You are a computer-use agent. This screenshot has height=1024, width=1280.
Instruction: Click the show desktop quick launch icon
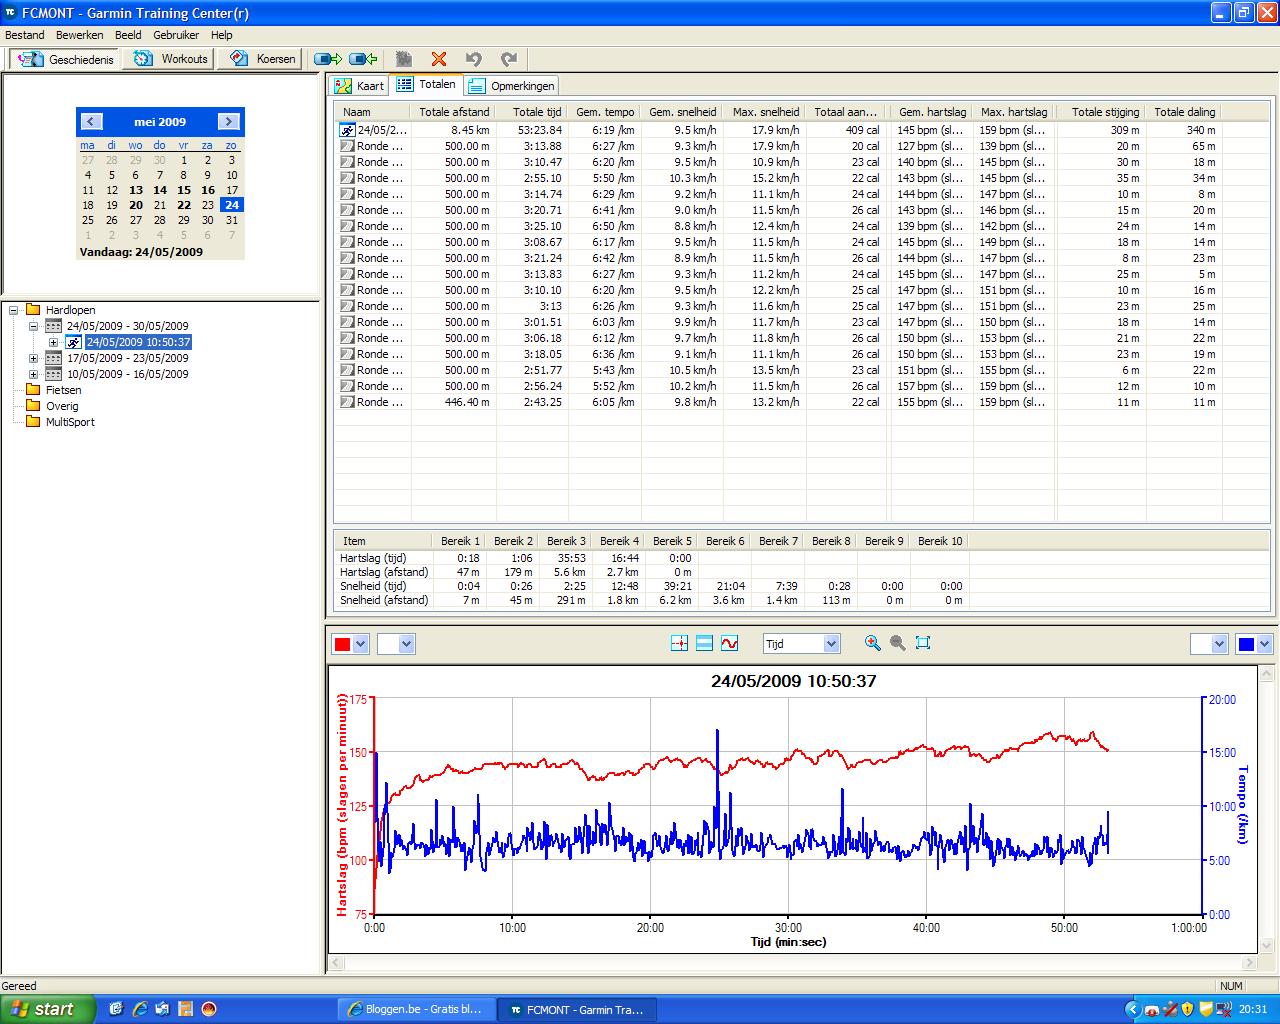click(116, 1009)
